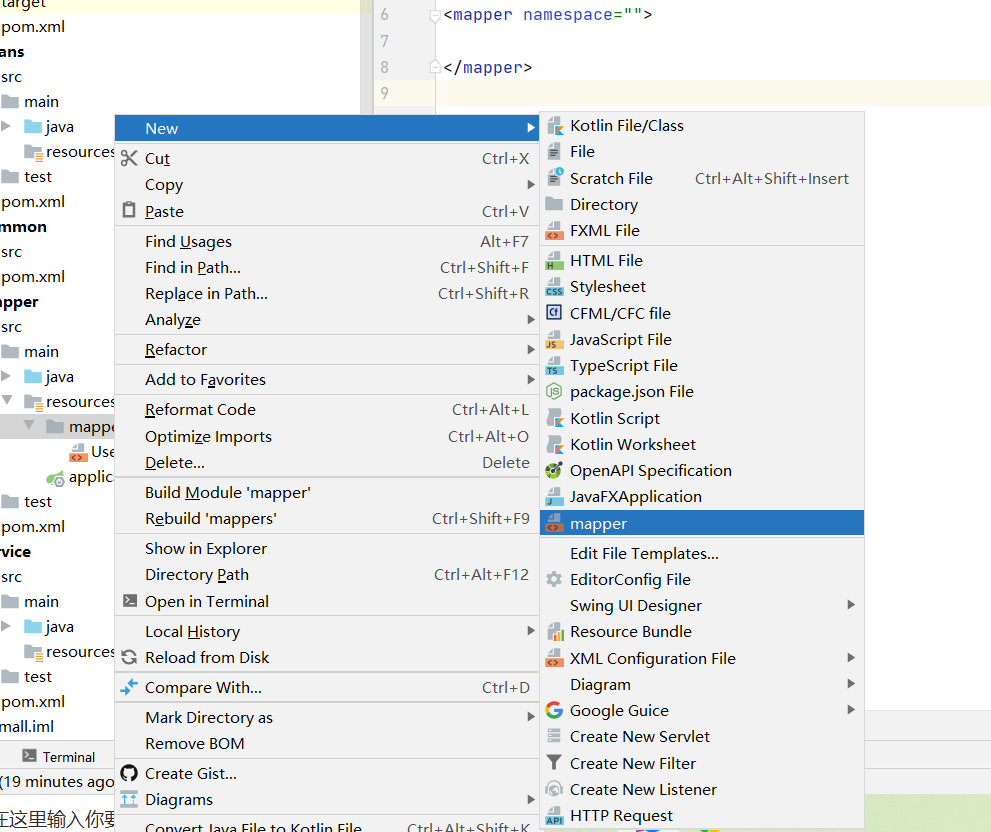Click the Kotlin Worksheet icon
Screen dimensions: 991x832
554,444
